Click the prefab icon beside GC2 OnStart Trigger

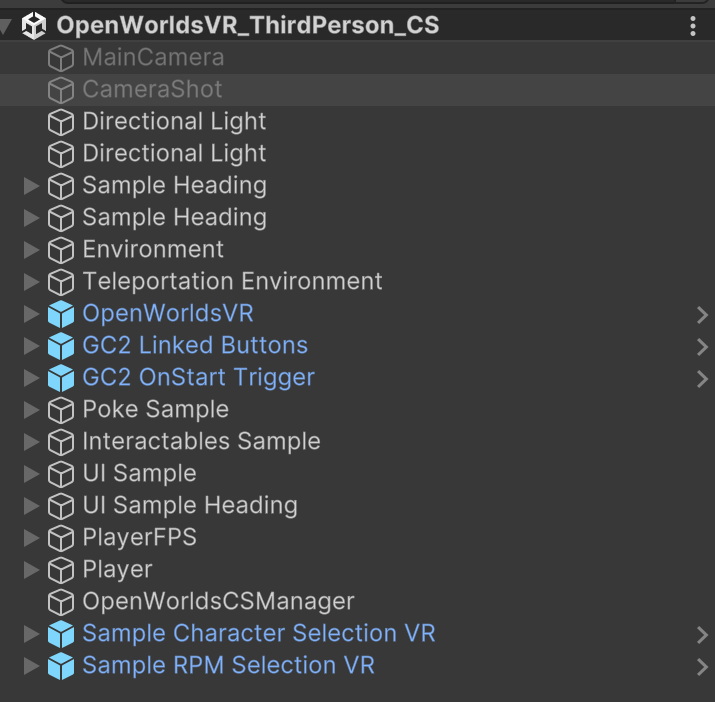[61, 378]
